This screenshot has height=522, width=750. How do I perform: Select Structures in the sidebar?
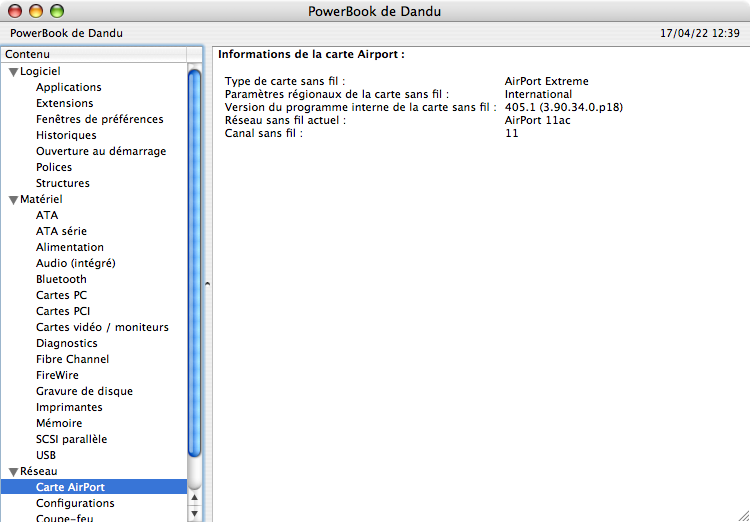tap(63, 183)
